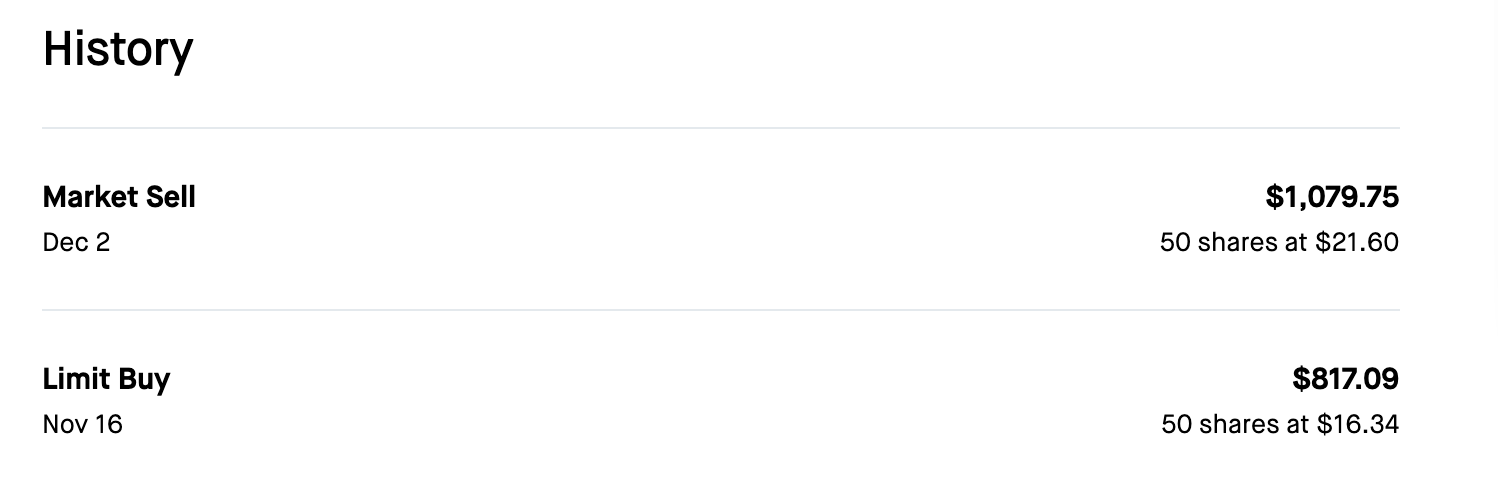This screenshot has width=1498, height=480.
Task: Click the $817.09 buy total
Action: pyautogui.click(x=1345, y=380)
